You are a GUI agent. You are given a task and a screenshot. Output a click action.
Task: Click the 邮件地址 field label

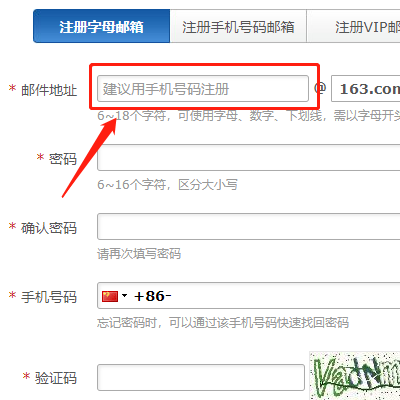pyautogui.click(x=49, y=90)
